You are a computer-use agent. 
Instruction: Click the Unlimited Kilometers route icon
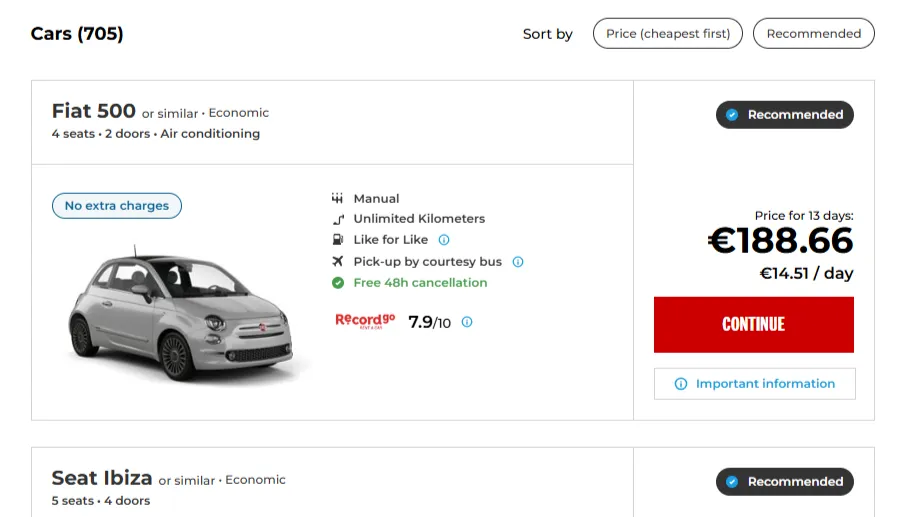coord(338,219)
